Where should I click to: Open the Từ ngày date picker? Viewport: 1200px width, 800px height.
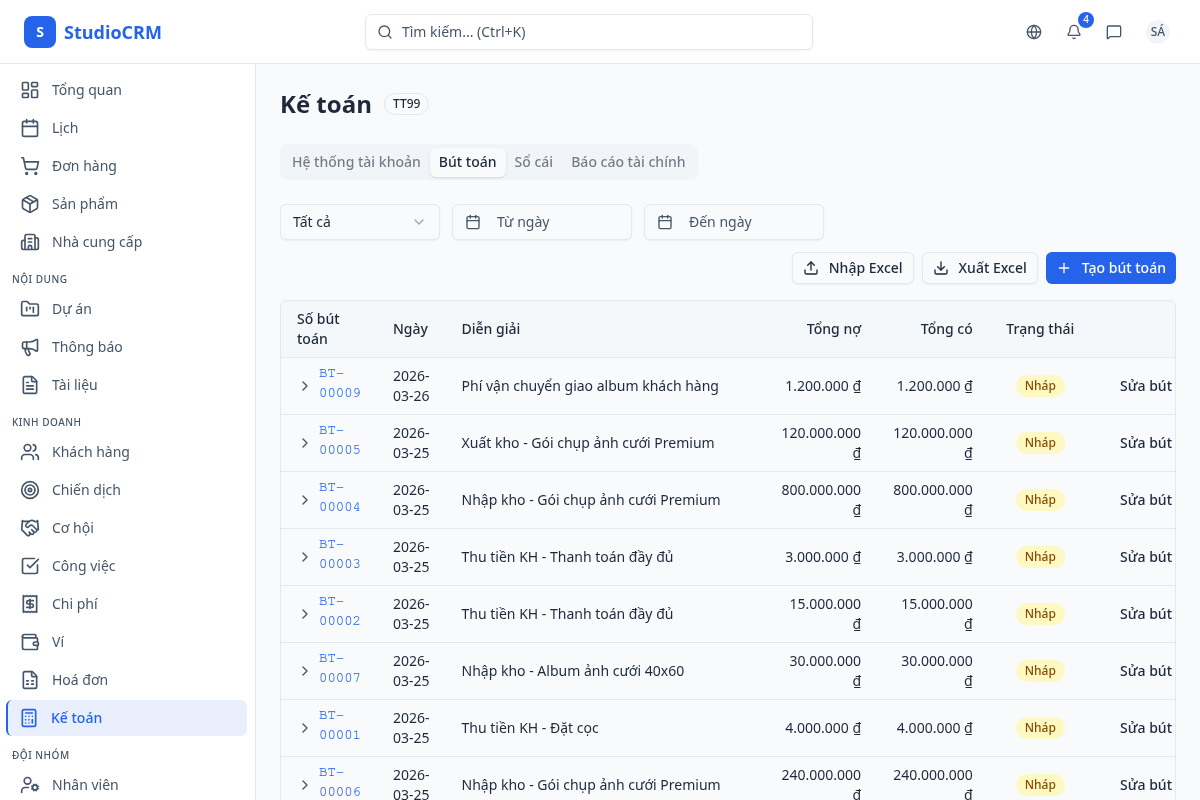(x=542, y=222)
